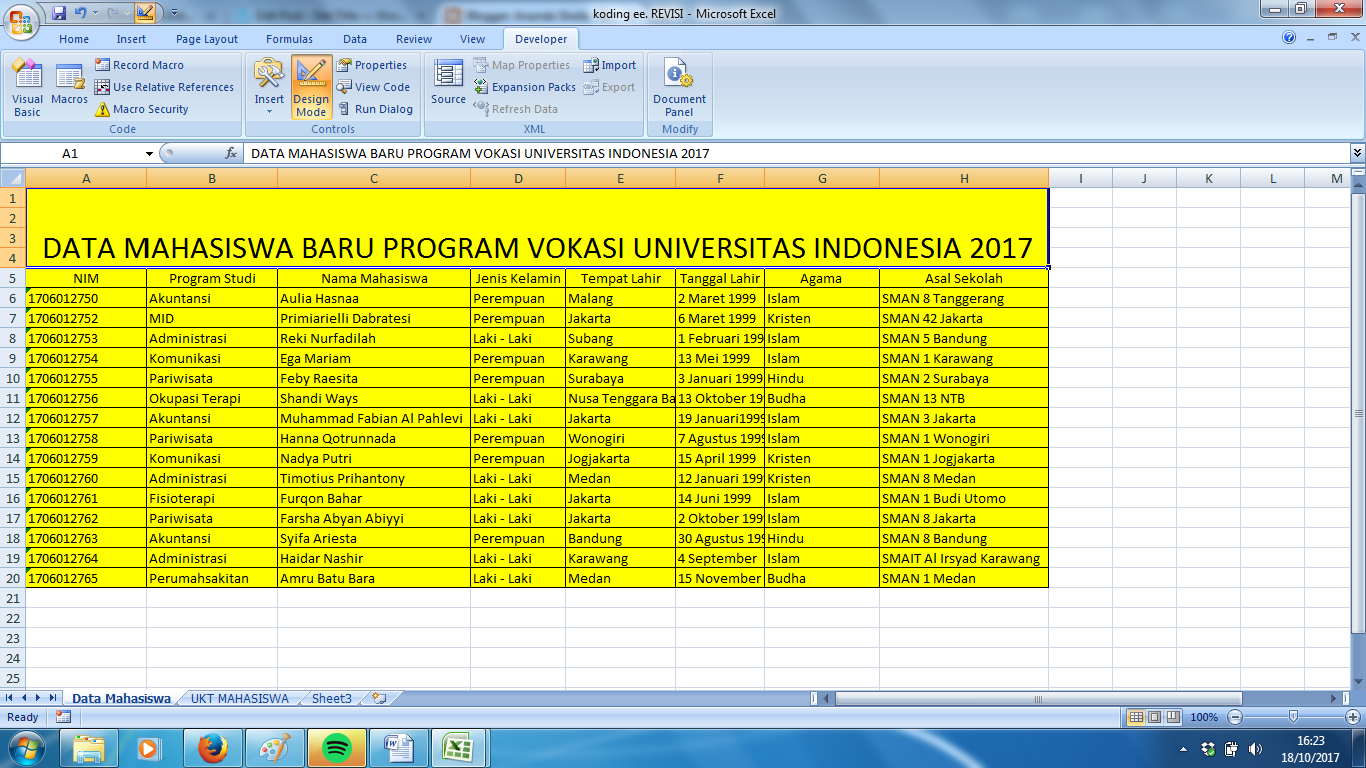Select Record Macro
The height and width of the screenshot is (768, 1366).
pos(141,64)
